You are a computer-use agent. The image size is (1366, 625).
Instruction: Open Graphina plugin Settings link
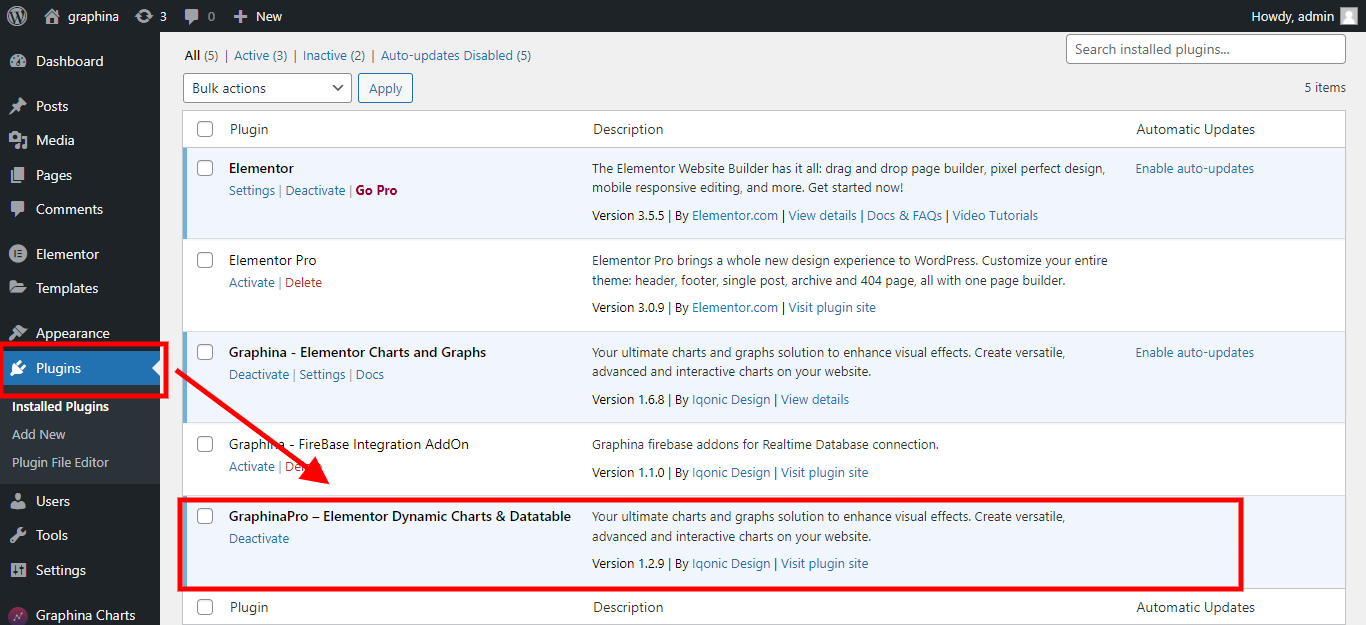pyautogui.click(x=322, y=375)
